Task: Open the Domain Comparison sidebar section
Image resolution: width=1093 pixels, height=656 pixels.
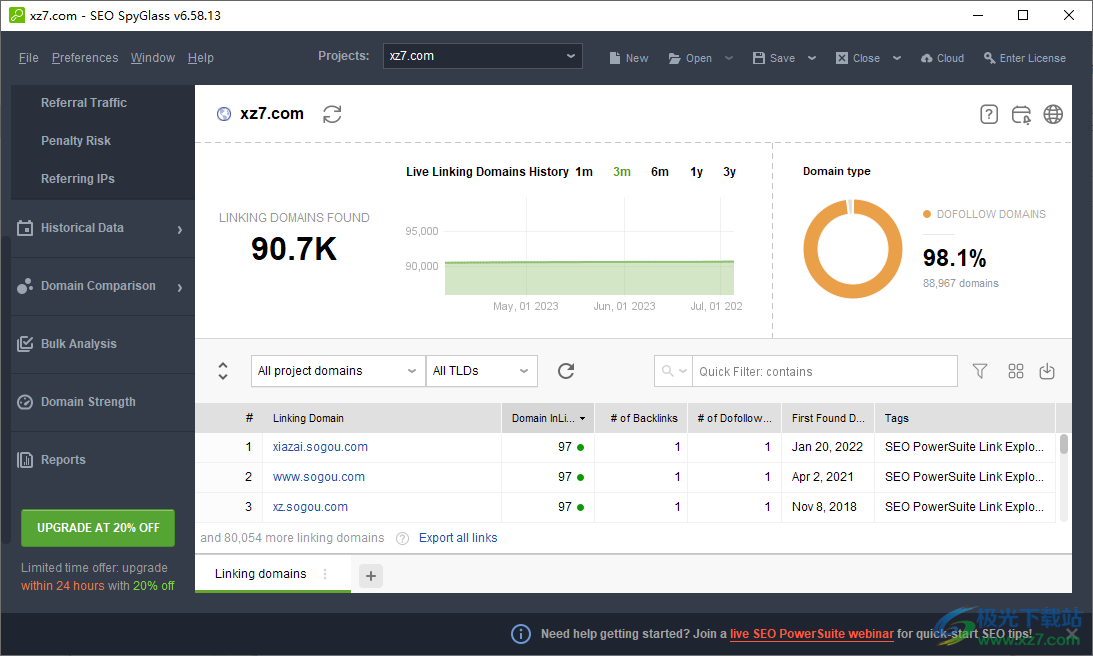Action: [x=102, y=287]
